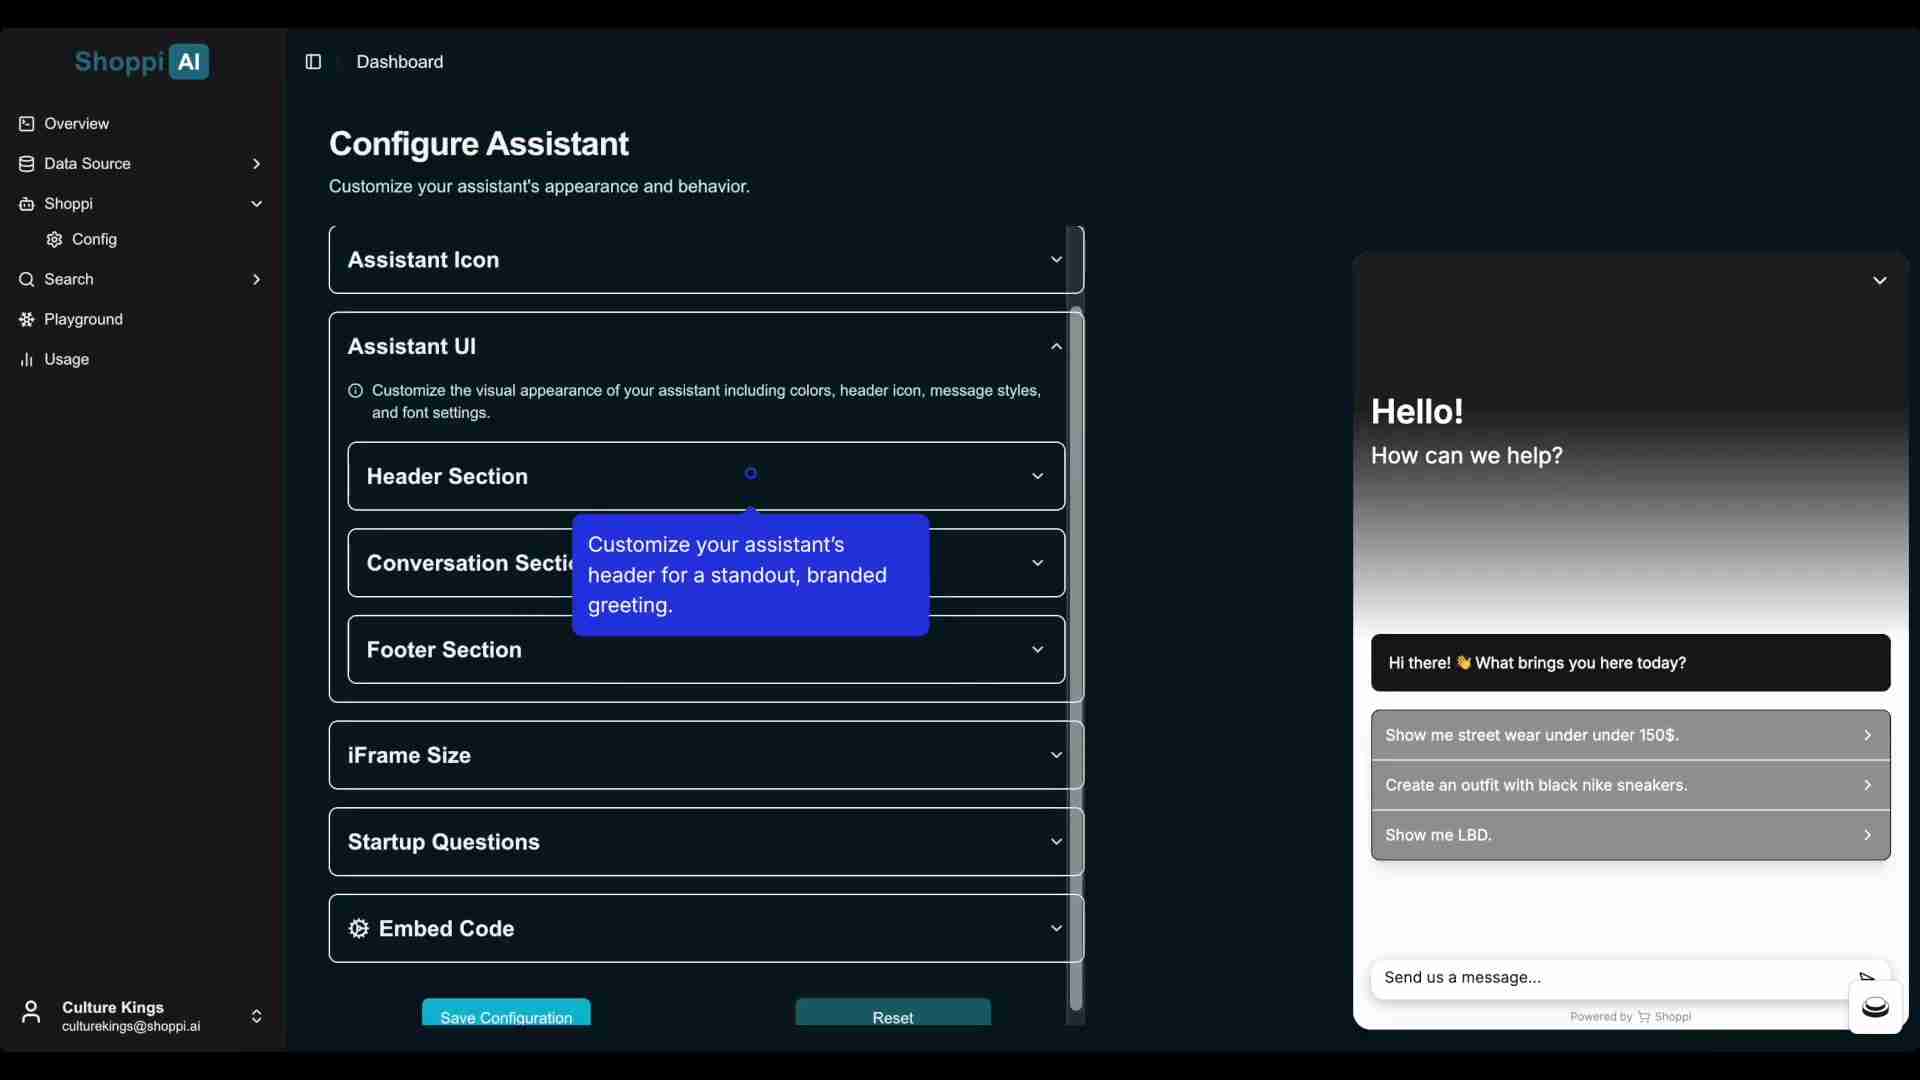Viewport: 1920px width, 1080px height.
Task: Click the Shoppi logo at top left
Action: coord(142,62)
